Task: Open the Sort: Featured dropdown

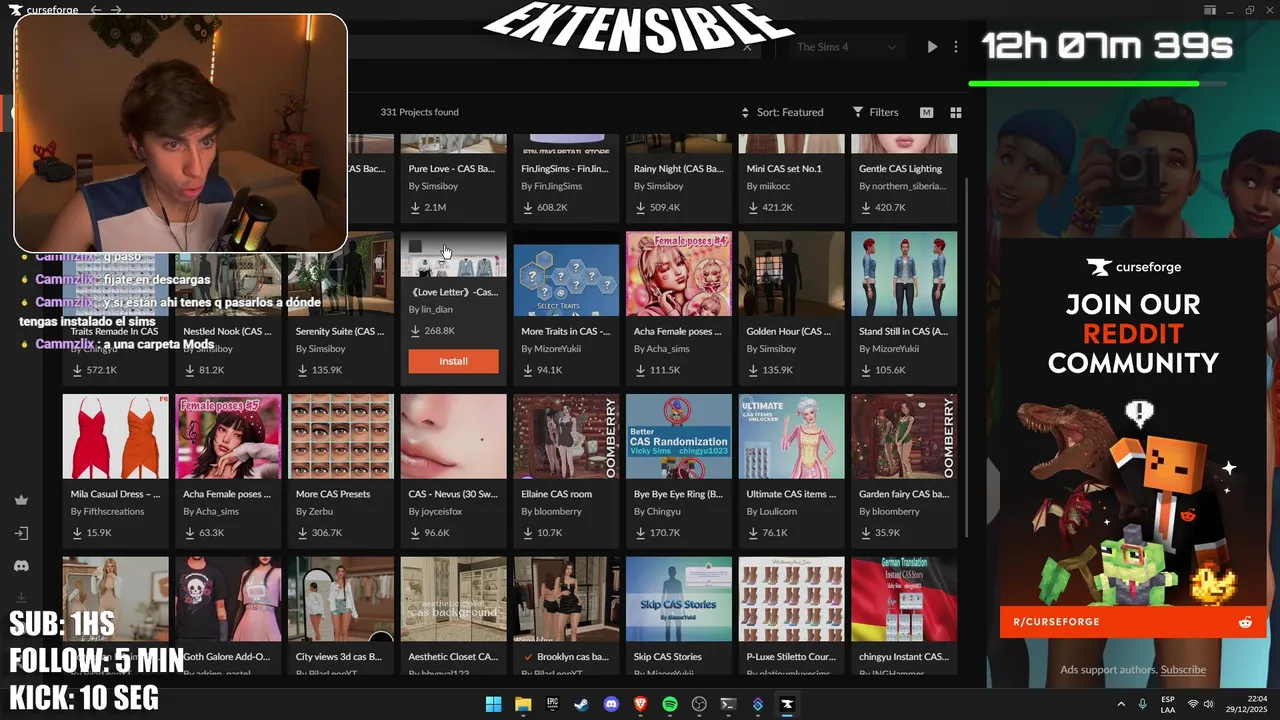Action: 782,112
